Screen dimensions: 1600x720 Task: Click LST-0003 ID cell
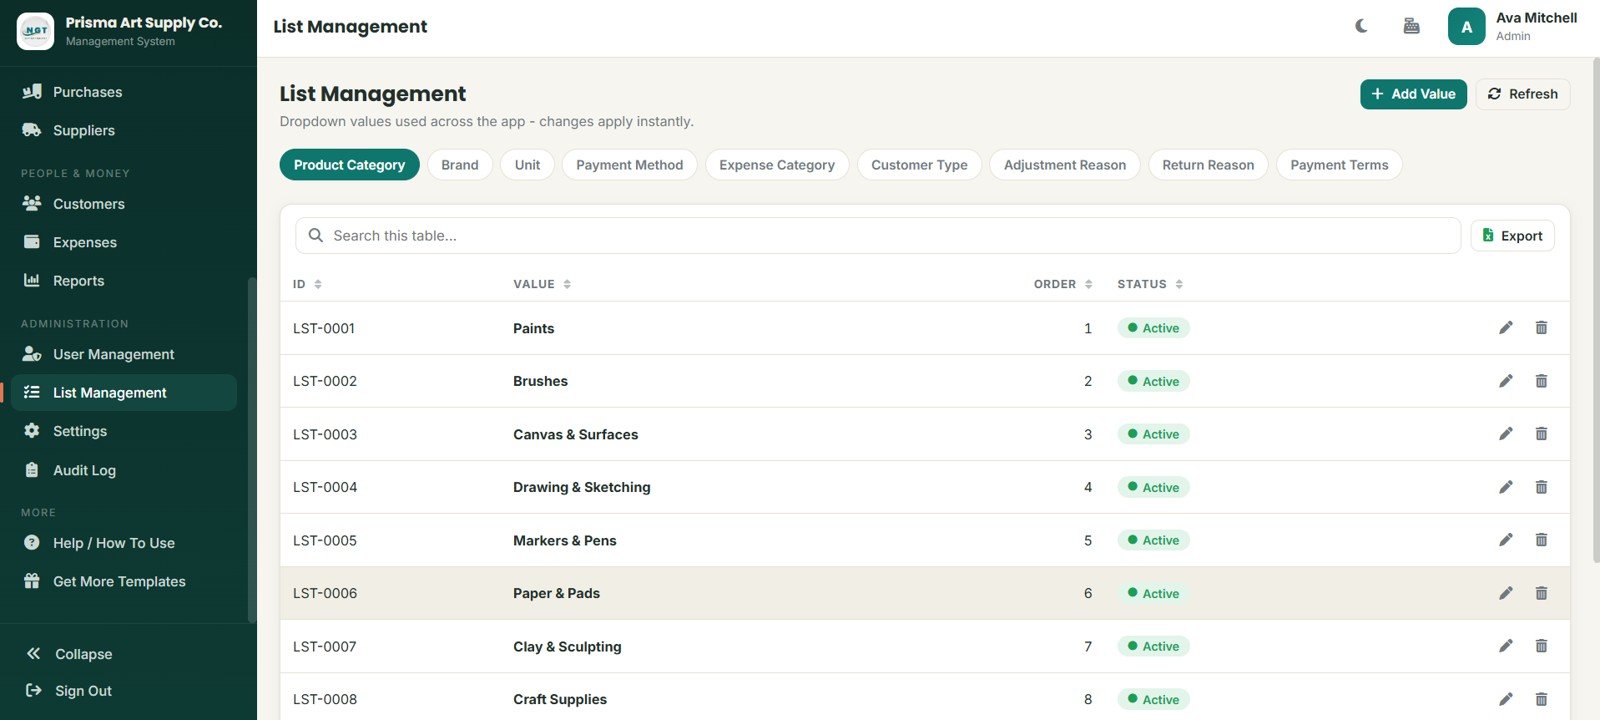click(x=325, y=434)
